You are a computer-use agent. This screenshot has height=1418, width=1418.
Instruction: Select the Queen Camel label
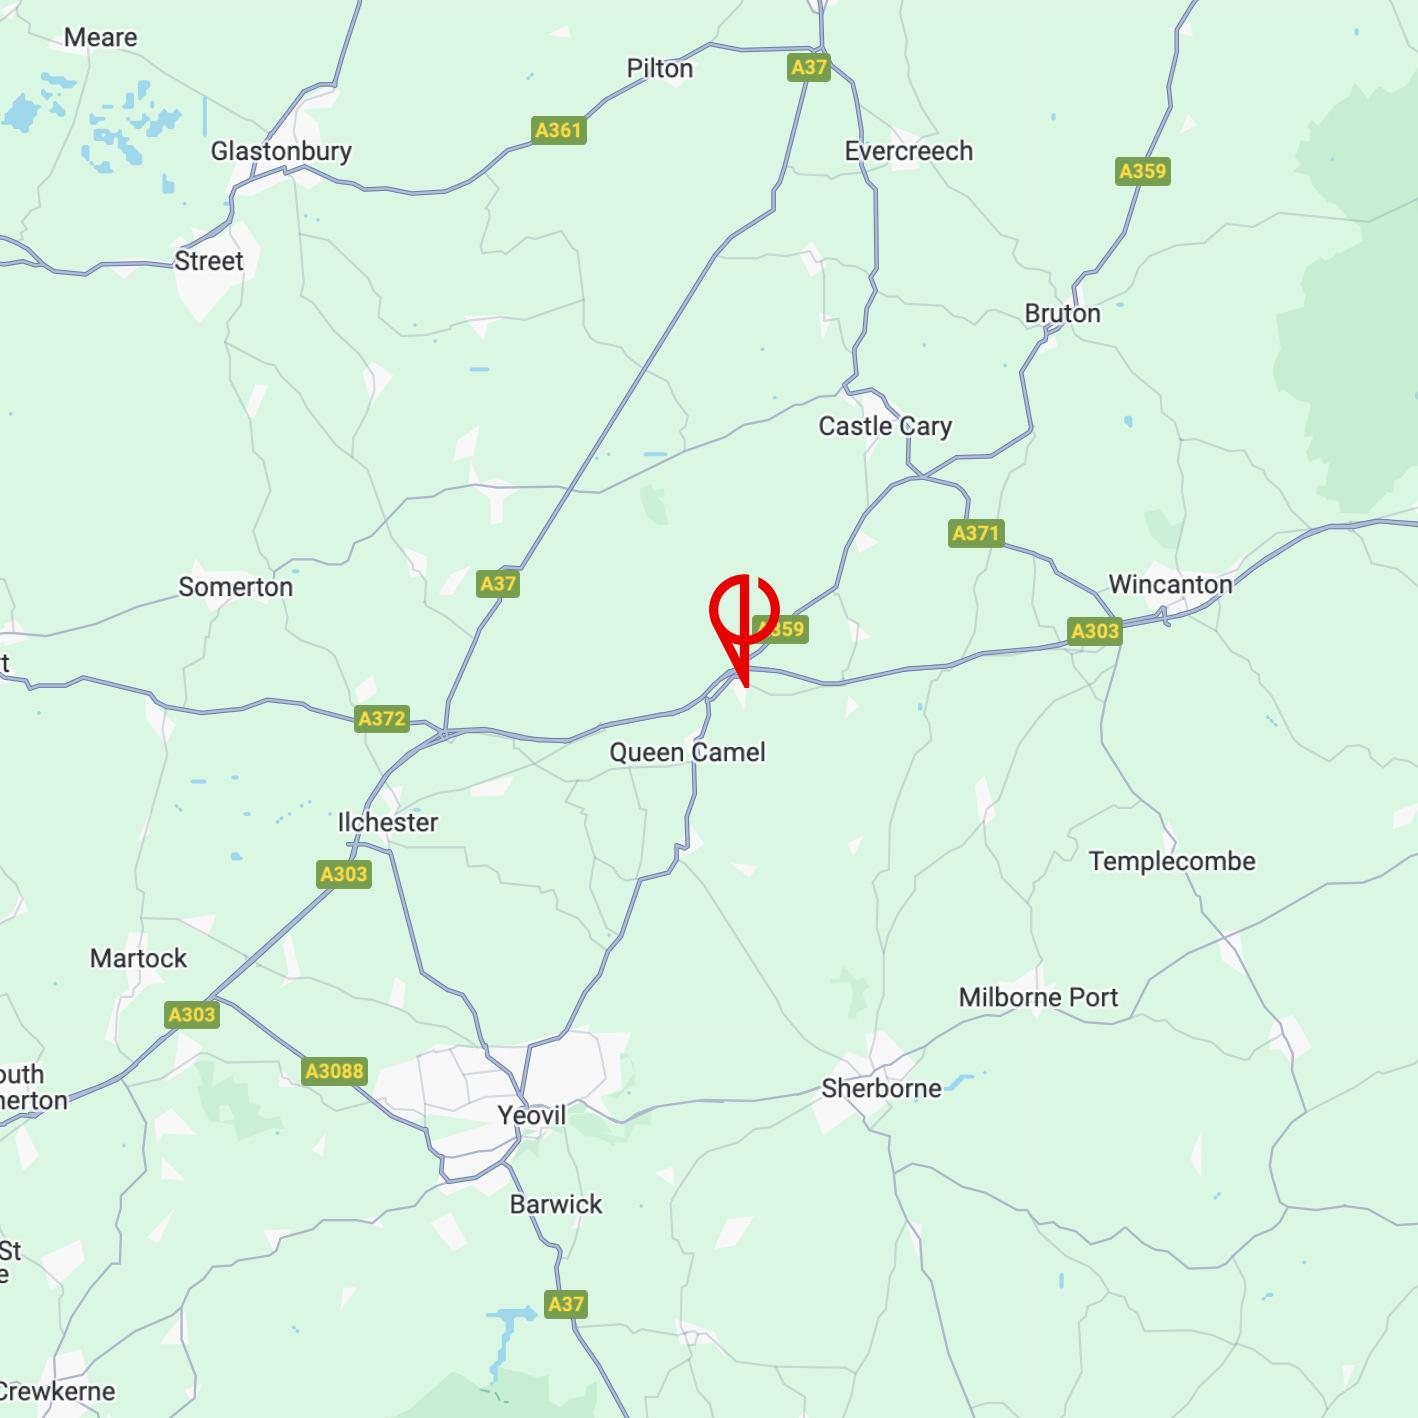(x=688, y=752)
